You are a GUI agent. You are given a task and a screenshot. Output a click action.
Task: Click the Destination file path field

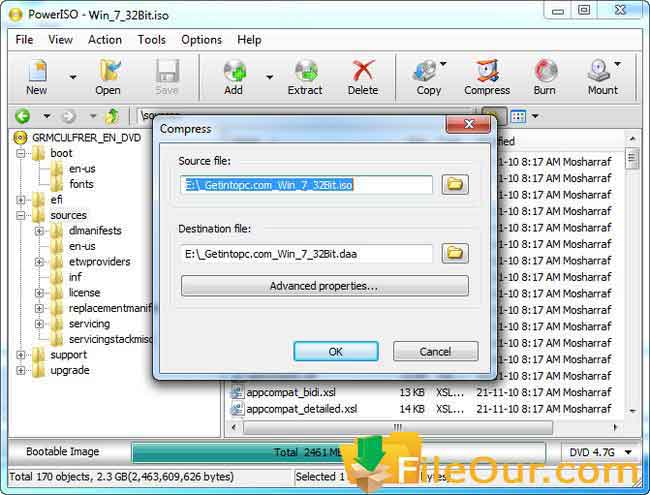point(306,254)
